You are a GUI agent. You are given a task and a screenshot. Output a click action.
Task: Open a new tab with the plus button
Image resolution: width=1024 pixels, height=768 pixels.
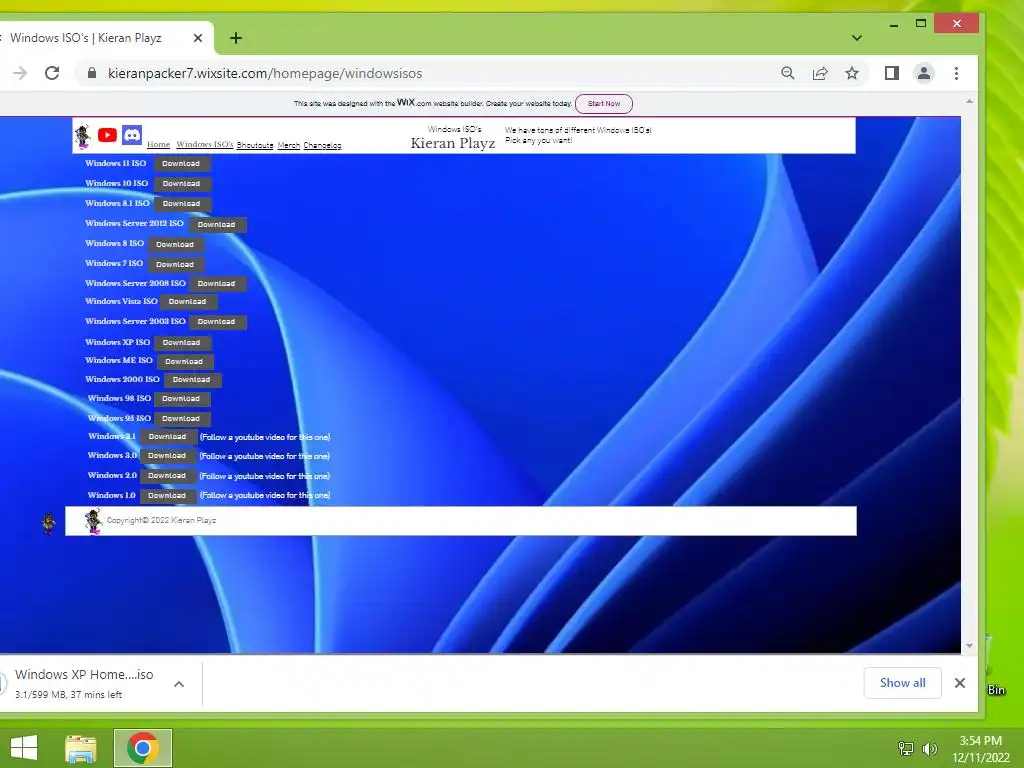click(236, 38)
